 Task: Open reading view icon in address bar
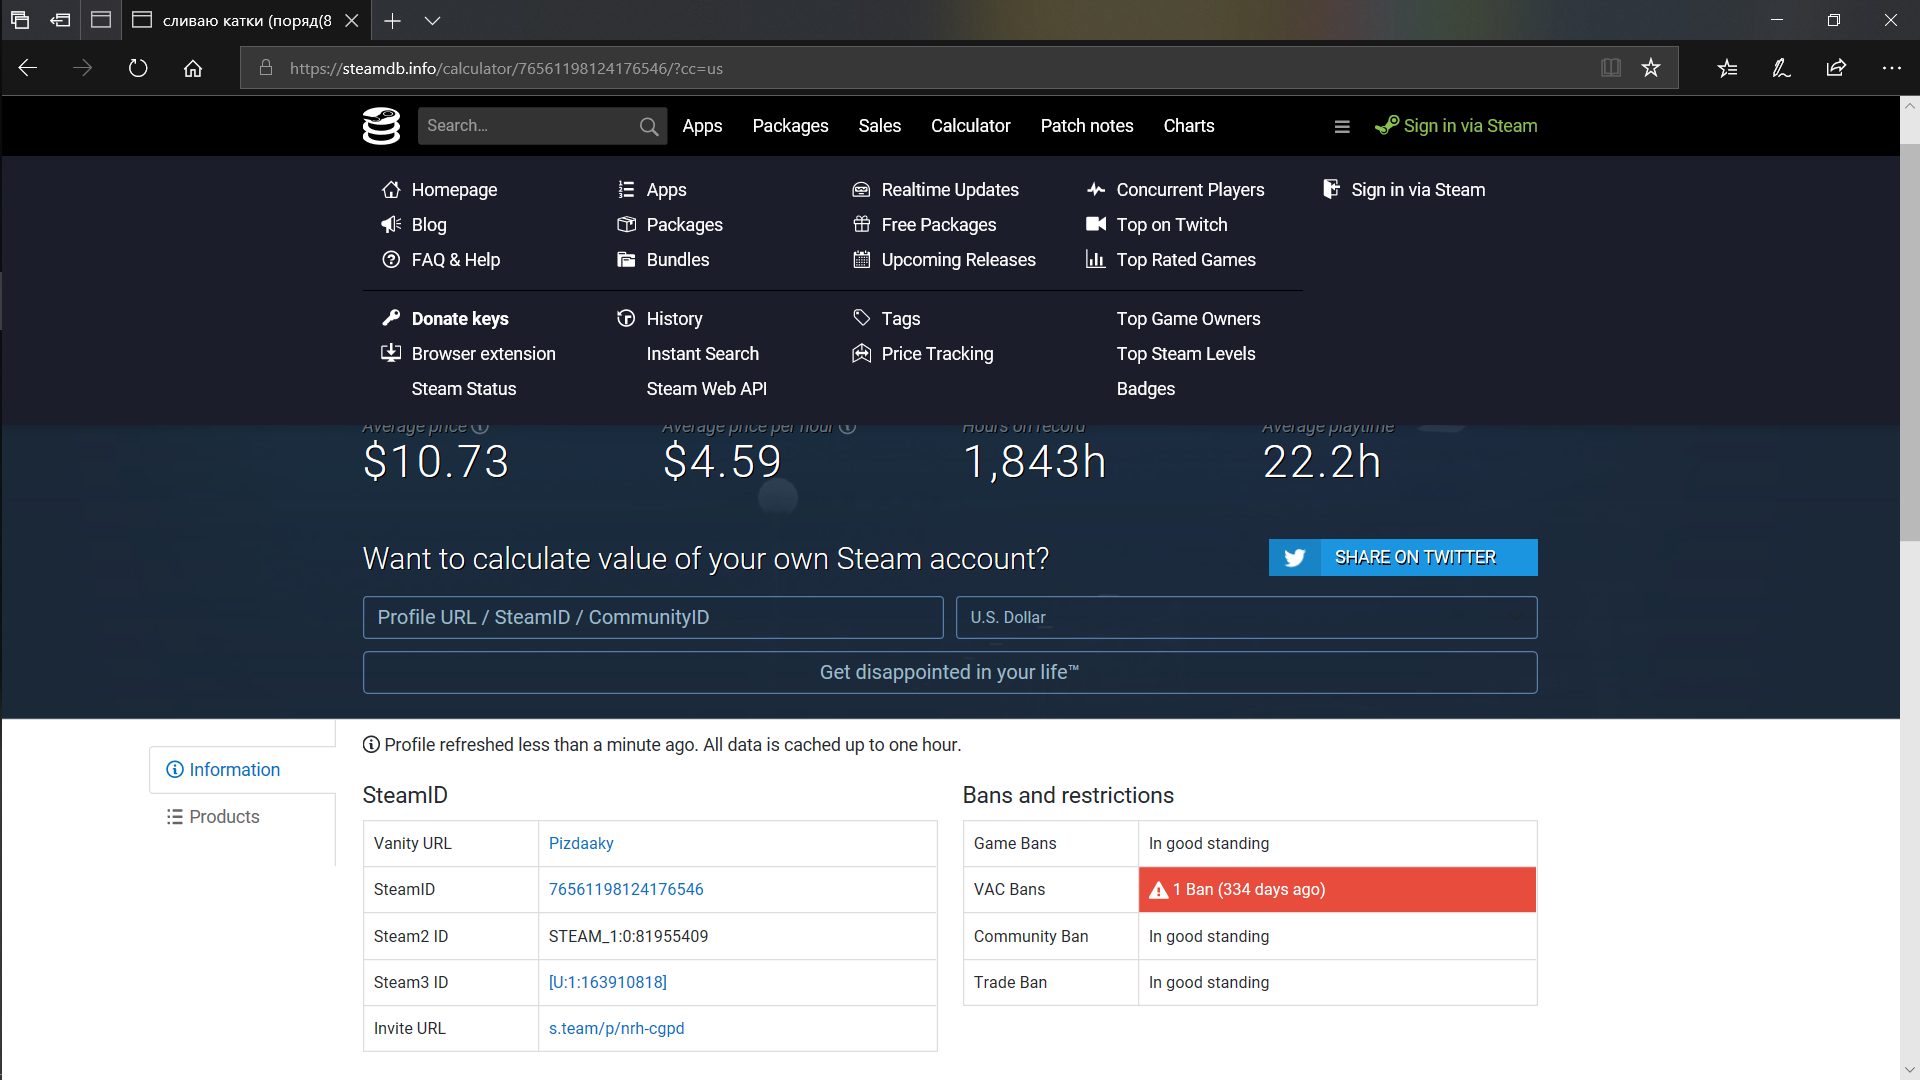tap(1611, 68)
